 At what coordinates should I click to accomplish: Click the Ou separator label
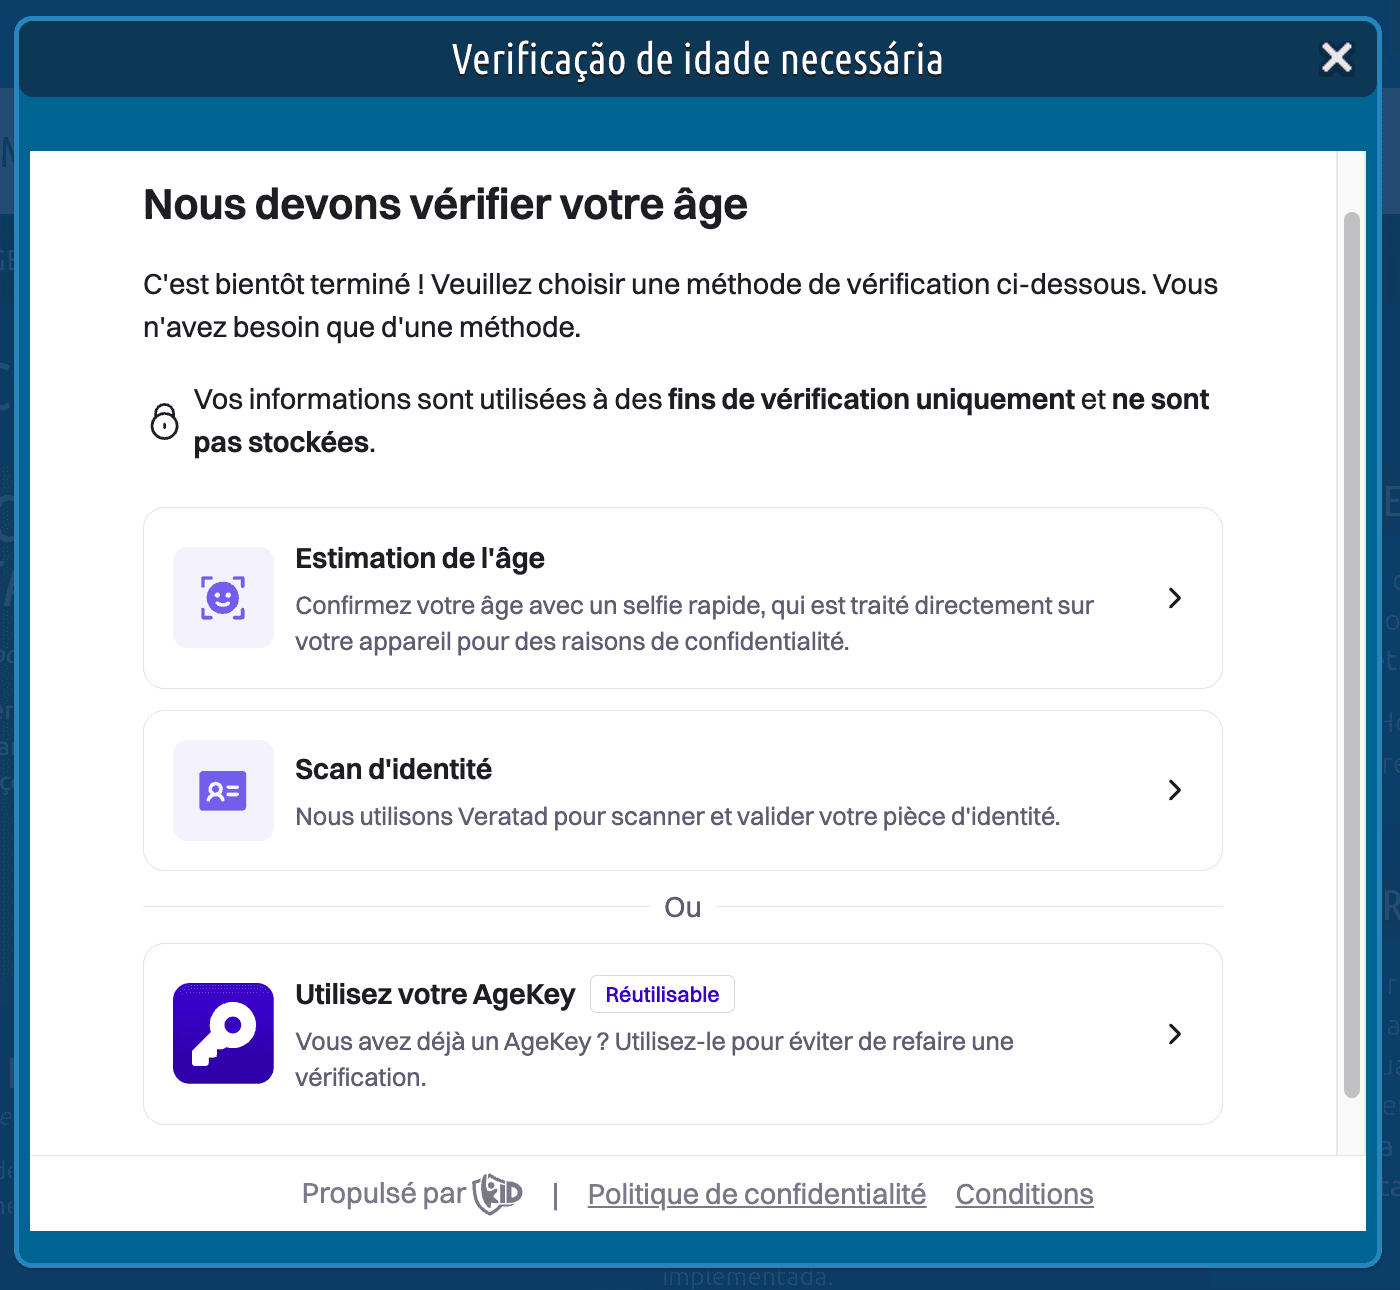coord(683,907)
